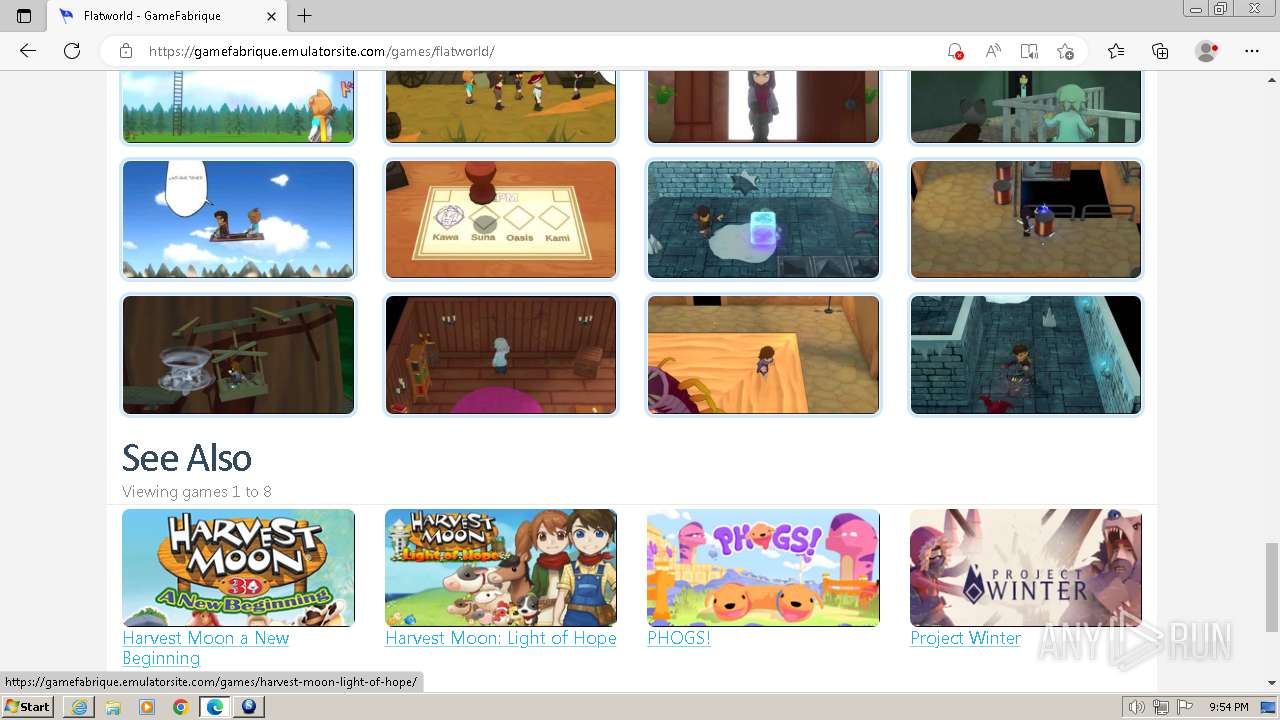1280x720 pixels.
Task: Refresh the current page
Action: pyautogui.click(x=72, y=51)
